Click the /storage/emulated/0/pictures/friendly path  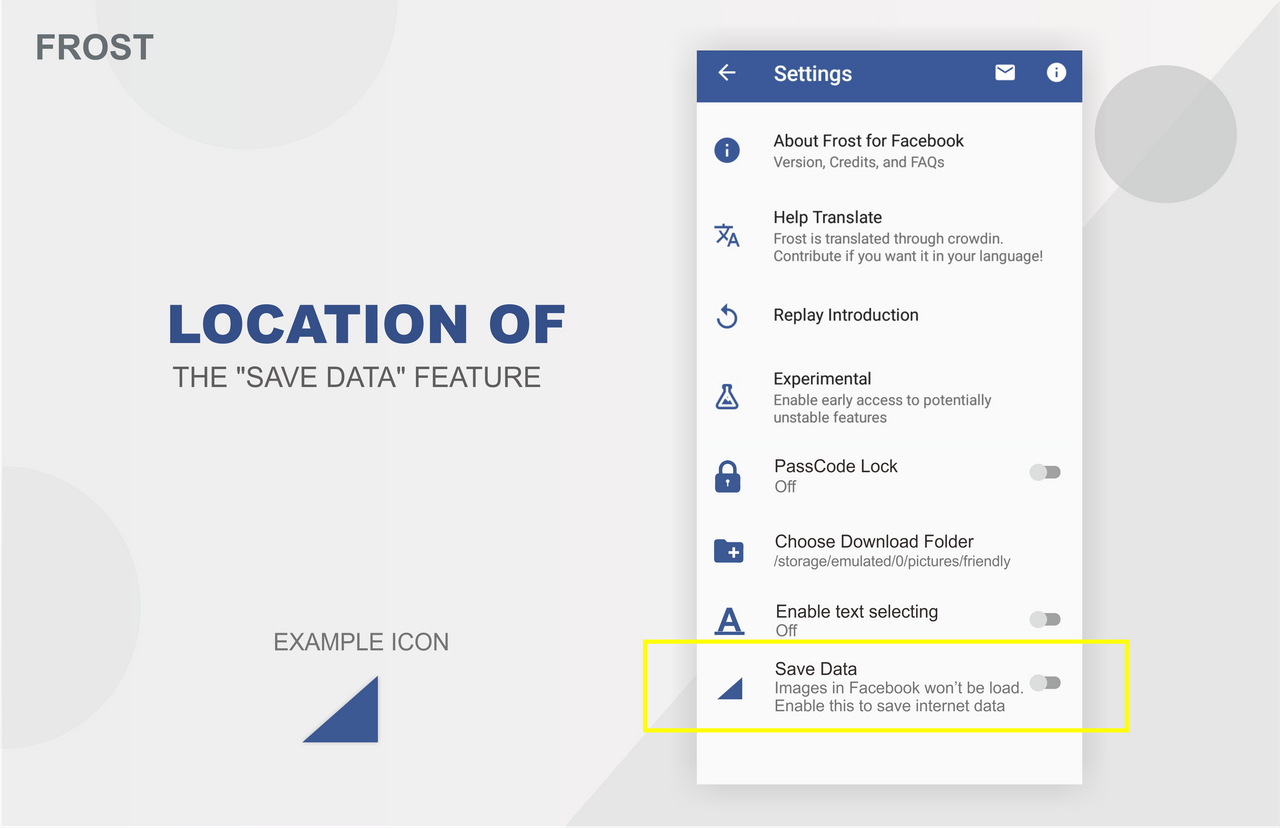click(892, 562)
